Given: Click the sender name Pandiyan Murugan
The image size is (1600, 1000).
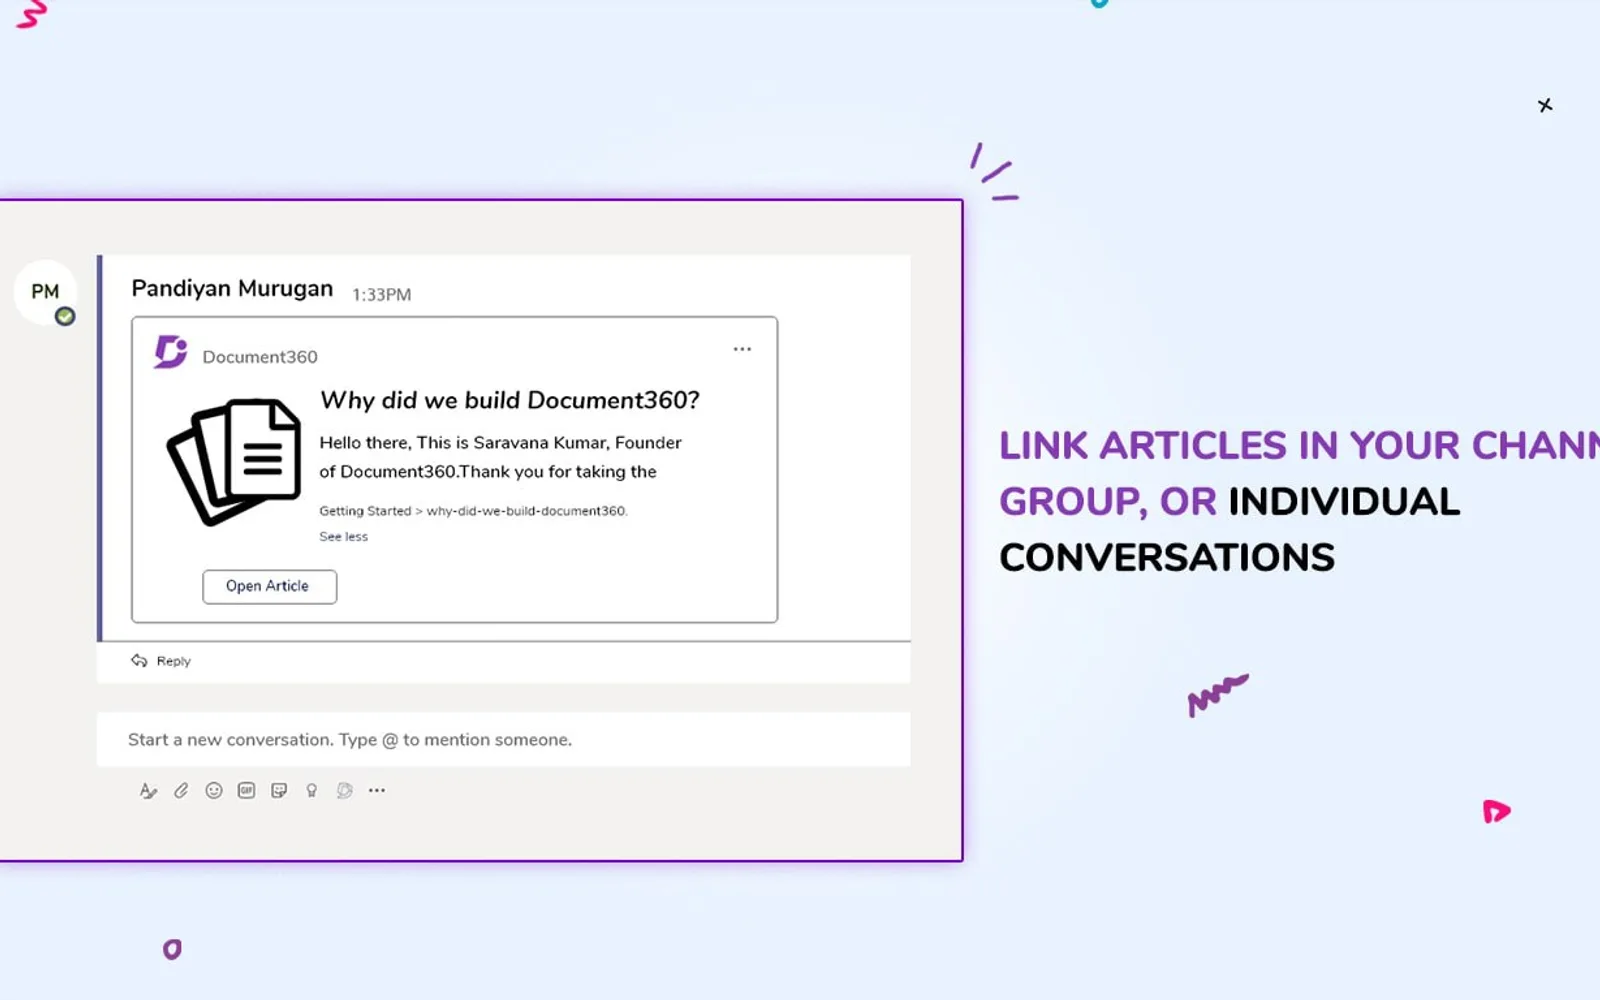Looking at the screenshot, I should click(x=232, y=289).
